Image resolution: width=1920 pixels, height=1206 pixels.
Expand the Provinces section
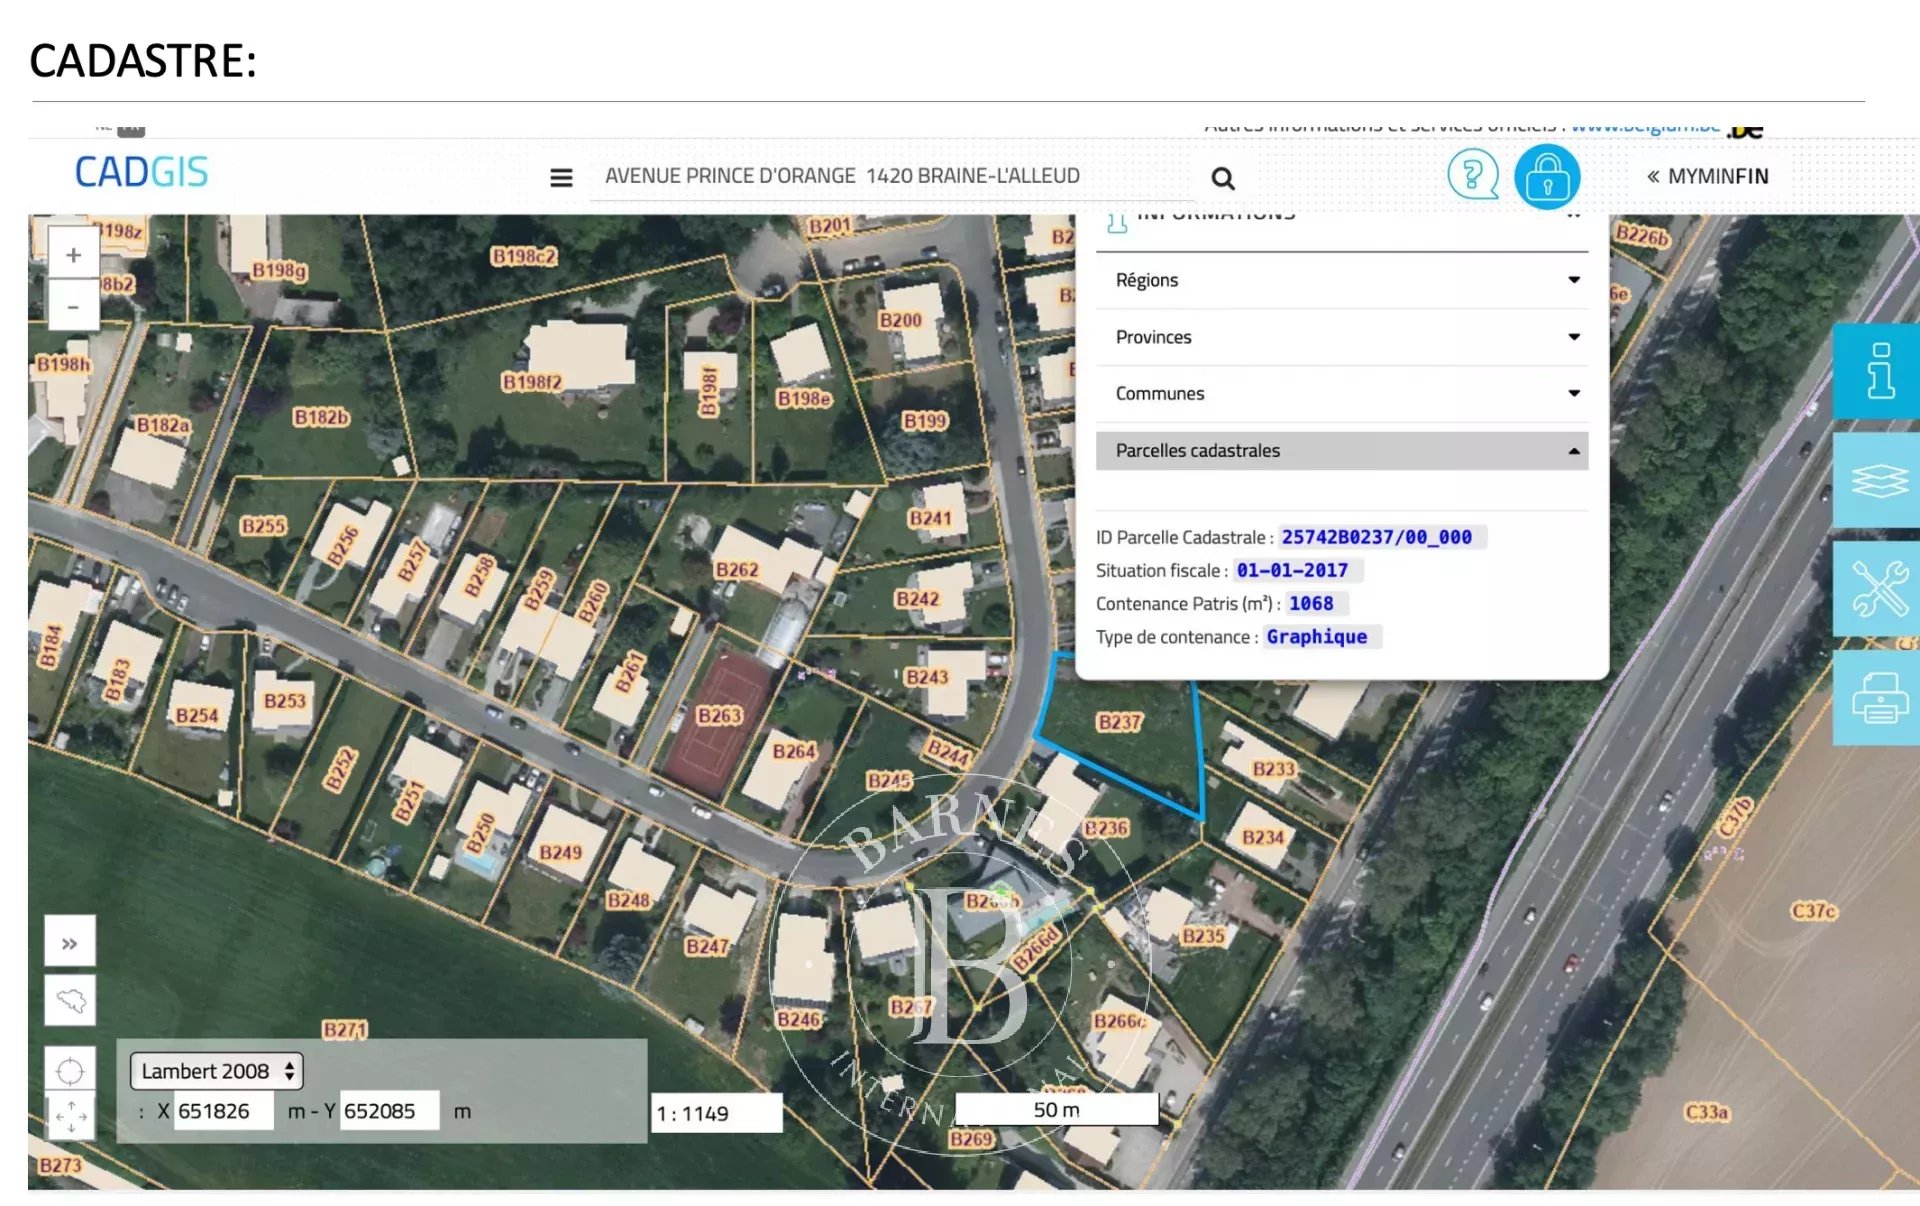click(1342, 337)
